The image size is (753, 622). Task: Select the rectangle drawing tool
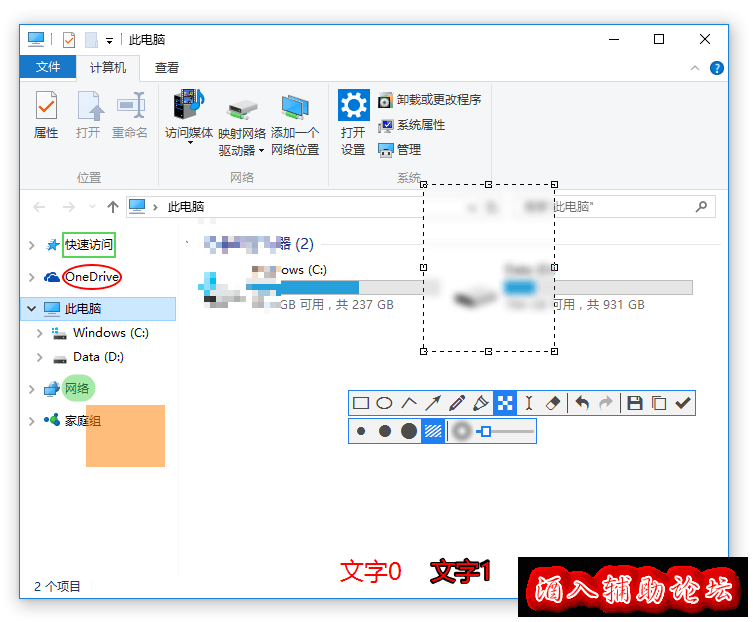coord(361,403)
